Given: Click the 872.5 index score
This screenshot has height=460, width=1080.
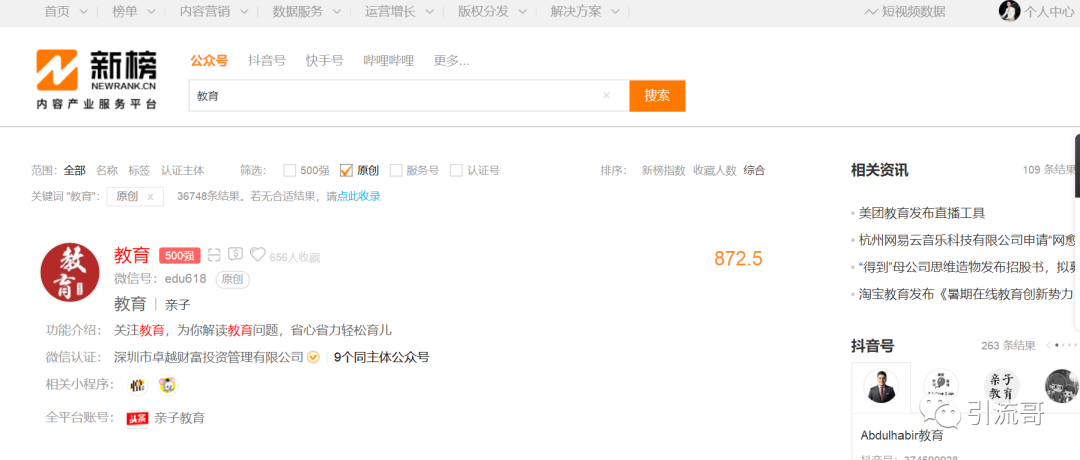Looking at the screenshot, I should coord(738,259).
